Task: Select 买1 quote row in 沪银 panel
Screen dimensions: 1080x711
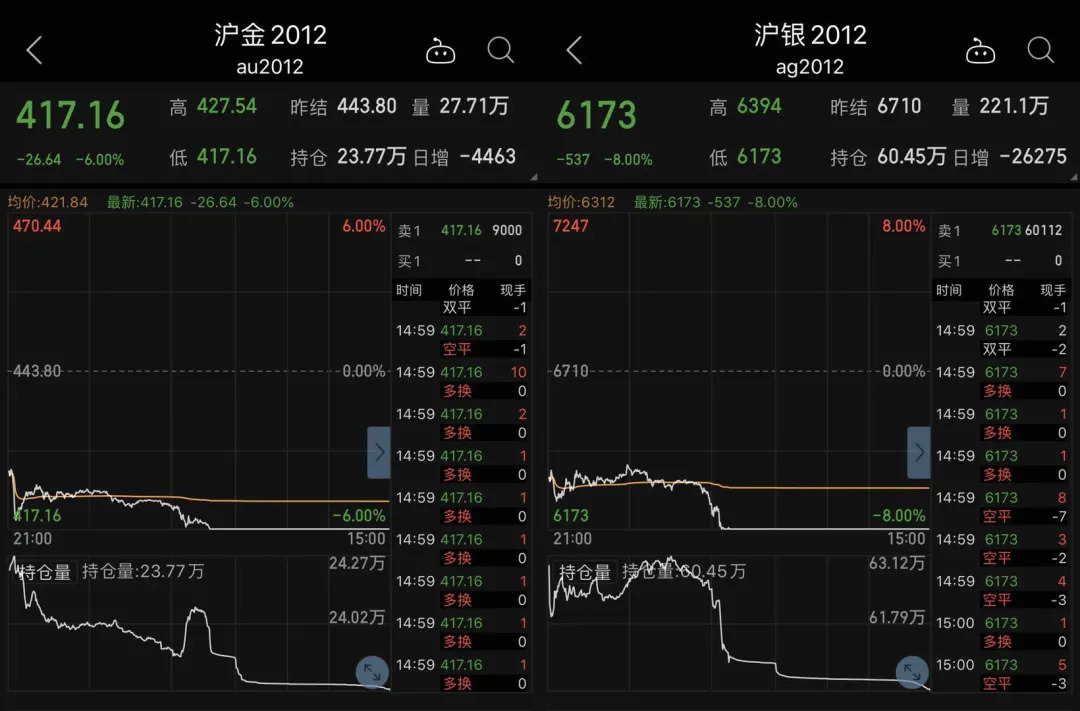Action: [x=1000, y=261]
